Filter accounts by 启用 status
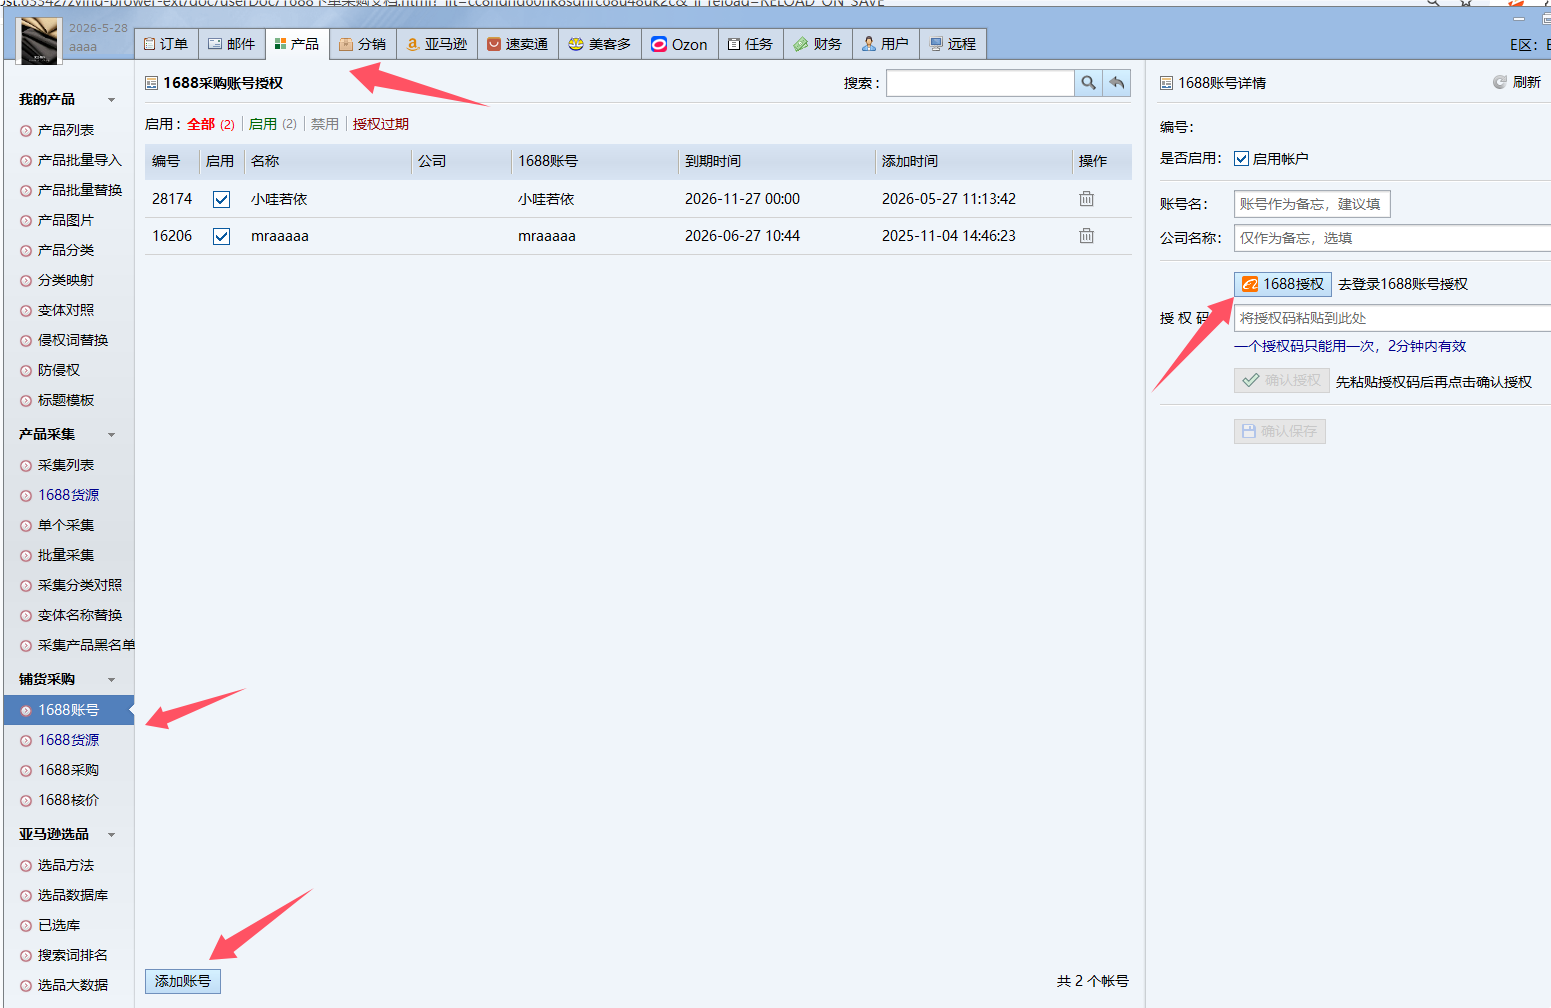This screenshot has width=1551, height=1008. click(263, 124)
